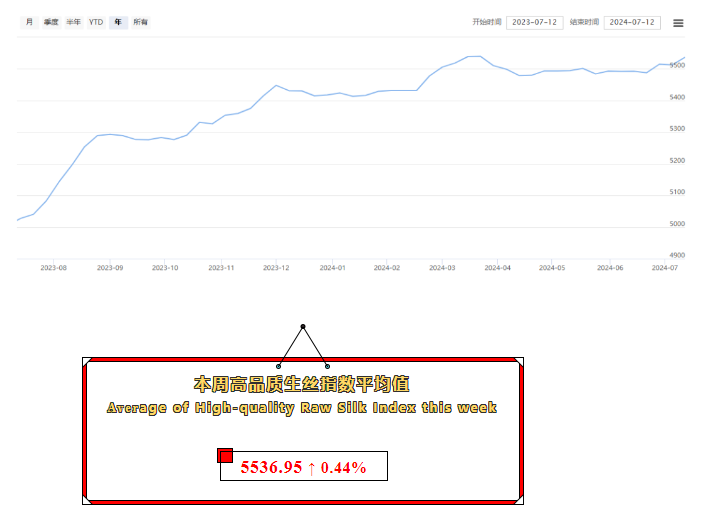Viewport: 706px width, 516px height.
Task: Open end date field 2024-07-12
Action: point(632,22)
